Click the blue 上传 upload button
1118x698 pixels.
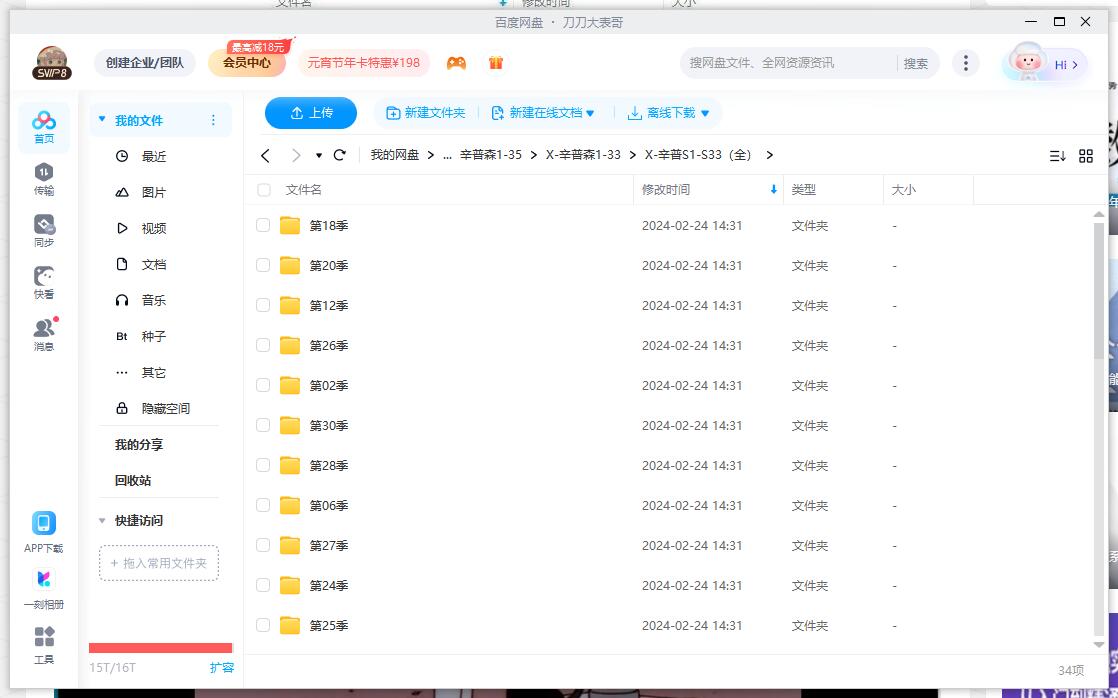(310, 113)
